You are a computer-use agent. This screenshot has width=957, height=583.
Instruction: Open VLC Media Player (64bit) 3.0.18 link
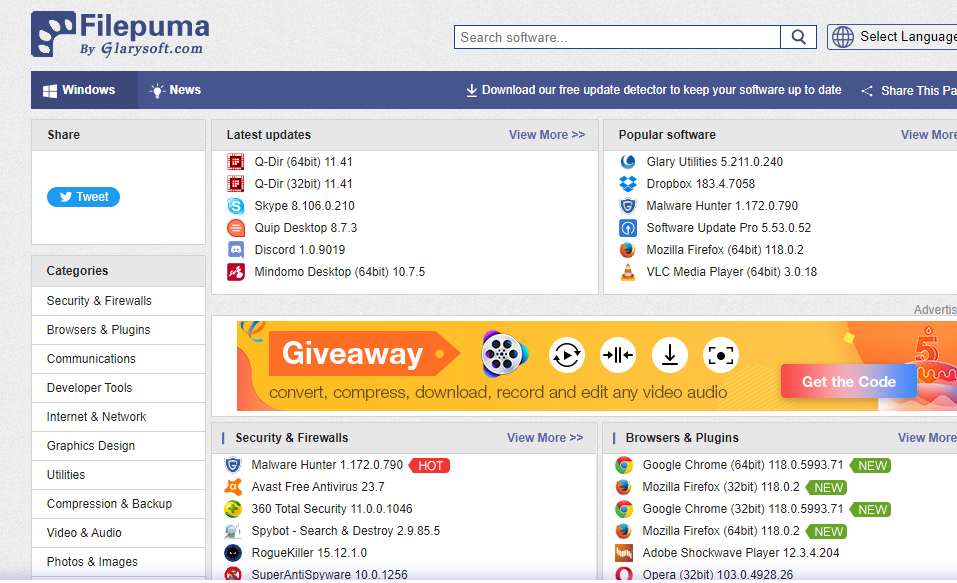(x=732, y=272)
